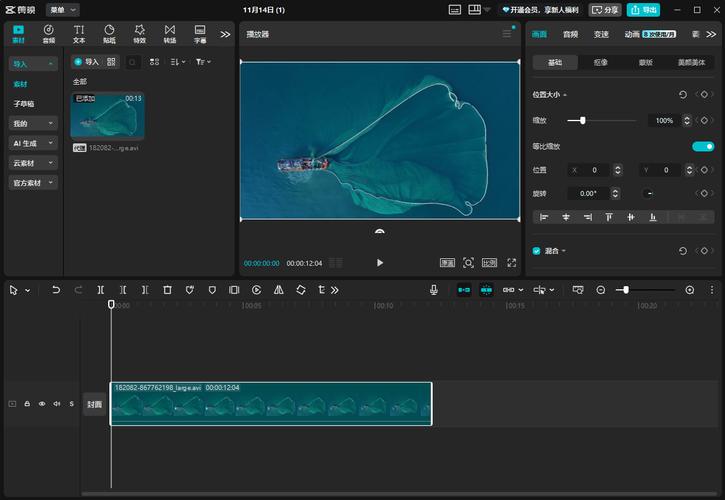Click the 导出 export button
Screen dimensions: 725x500
pos(643,9)
